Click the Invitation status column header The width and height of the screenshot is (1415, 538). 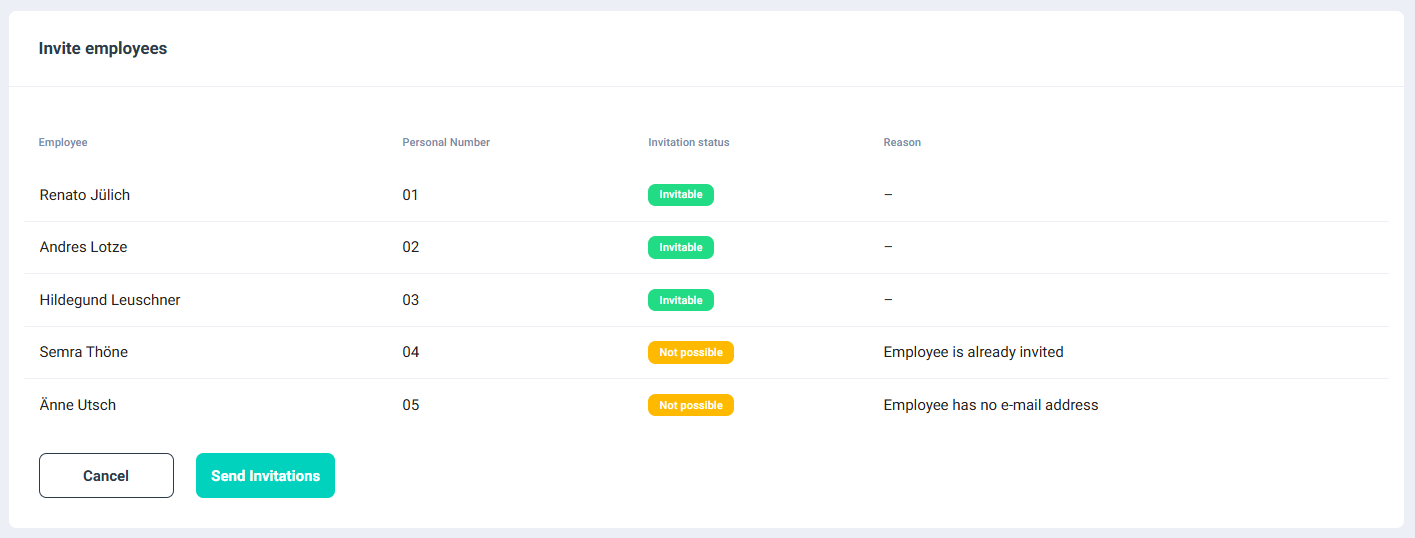688,142
